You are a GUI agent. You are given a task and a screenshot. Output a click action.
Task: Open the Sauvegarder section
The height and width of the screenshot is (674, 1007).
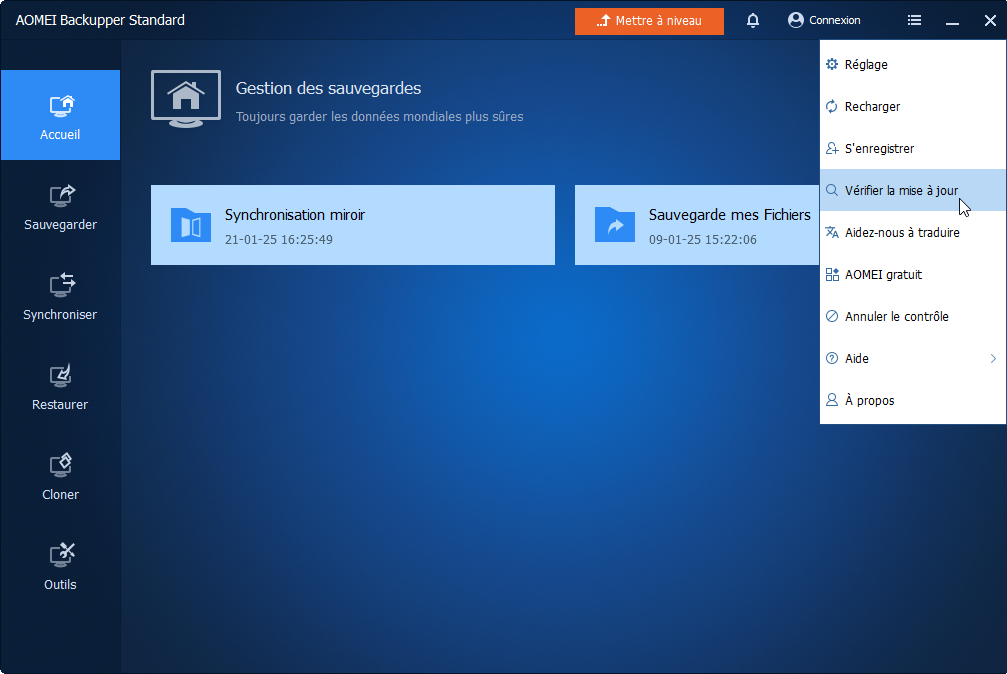[60, 206]
